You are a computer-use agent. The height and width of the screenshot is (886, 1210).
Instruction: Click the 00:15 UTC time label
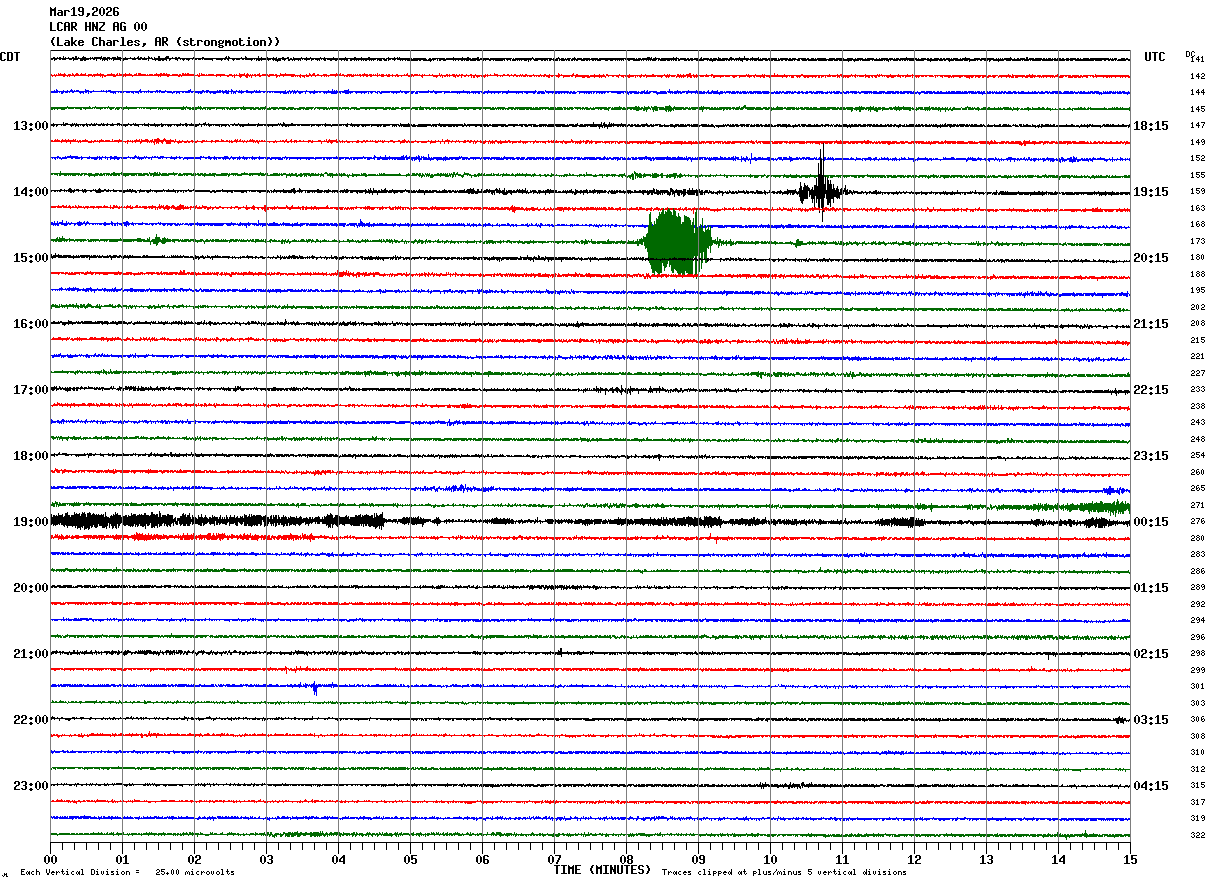coord(1151,522)
